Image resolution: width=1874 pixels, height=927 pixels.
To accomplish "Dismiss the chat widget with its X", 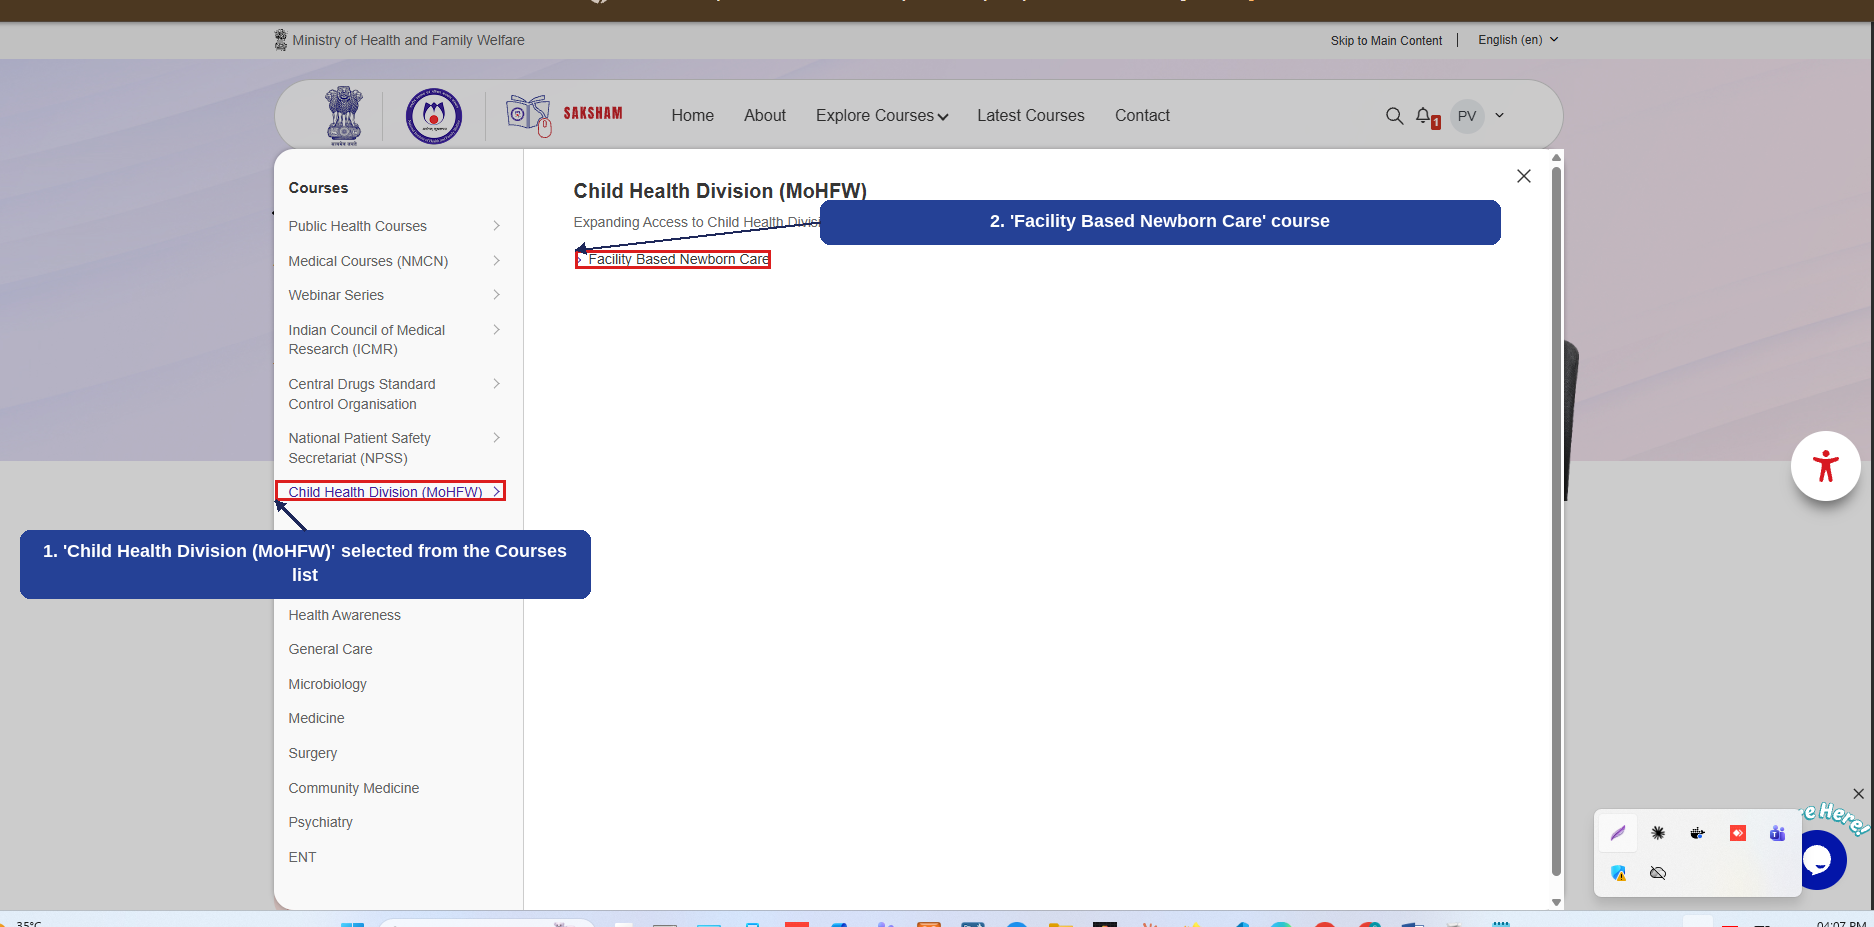I will pyautogui.click(x=1858, y=794).
